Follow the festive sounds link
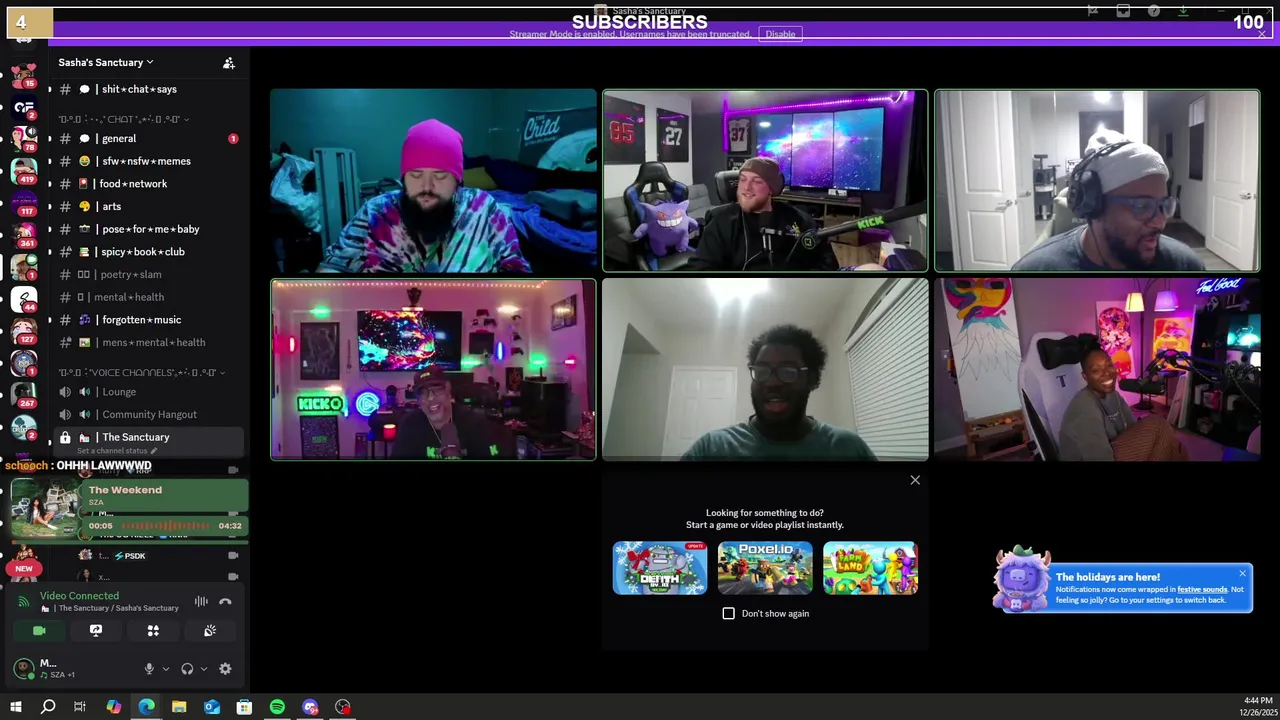This screenshot has height=720, width=1280. click(x=1202, y=589)
